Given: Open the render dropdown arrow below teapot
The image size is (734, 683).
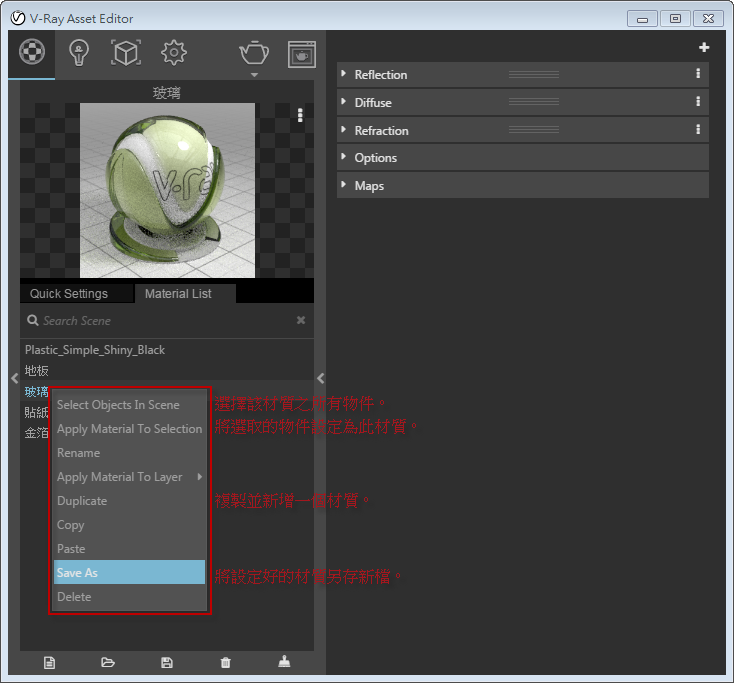Looking at the screenshot, I should coord(253,75).
